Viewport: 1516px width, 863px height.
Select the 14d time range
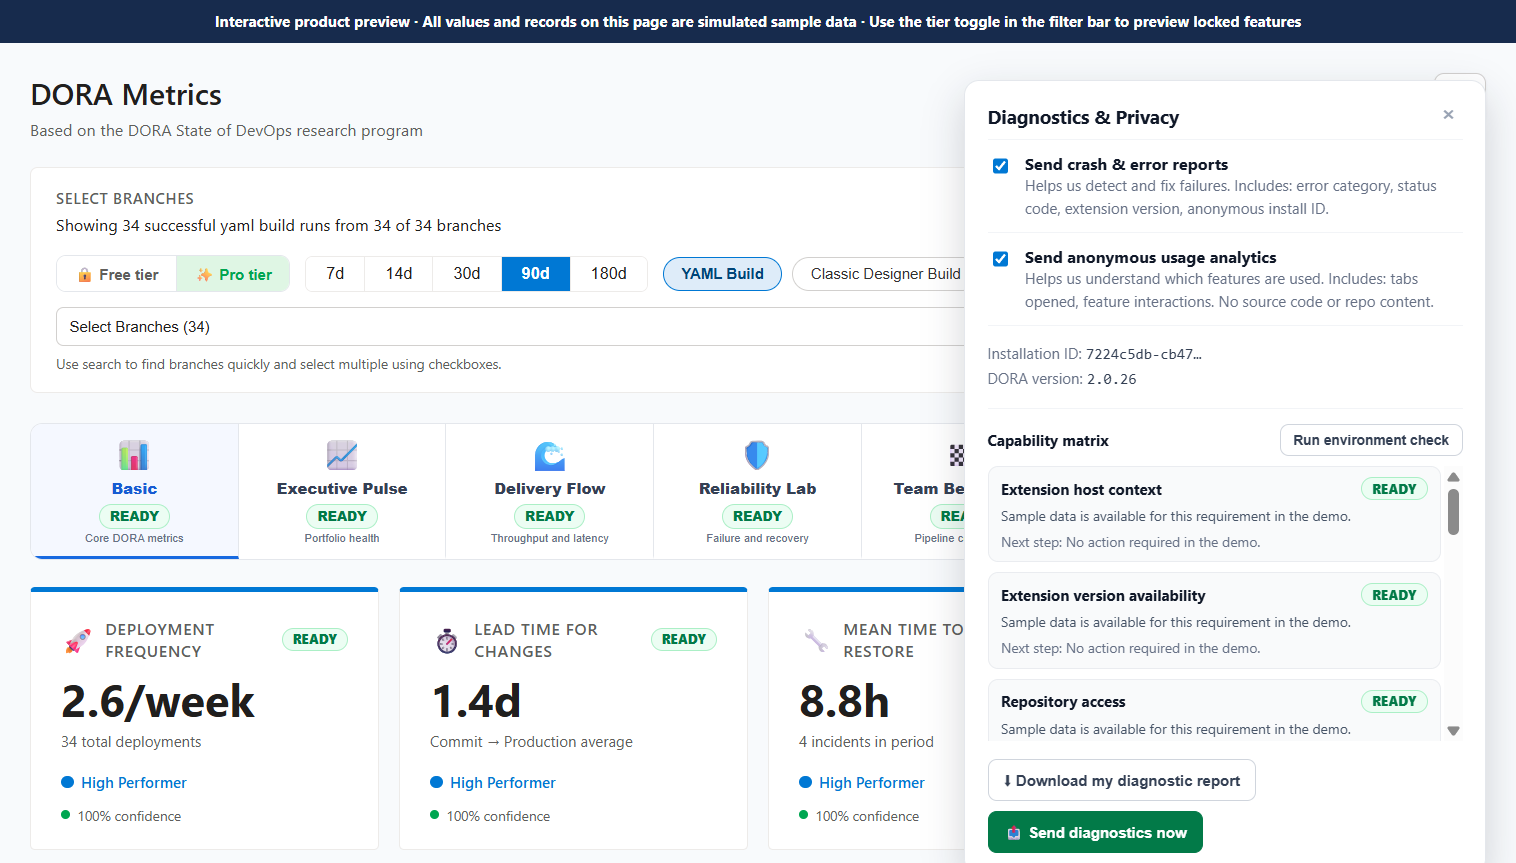[399, 274]
